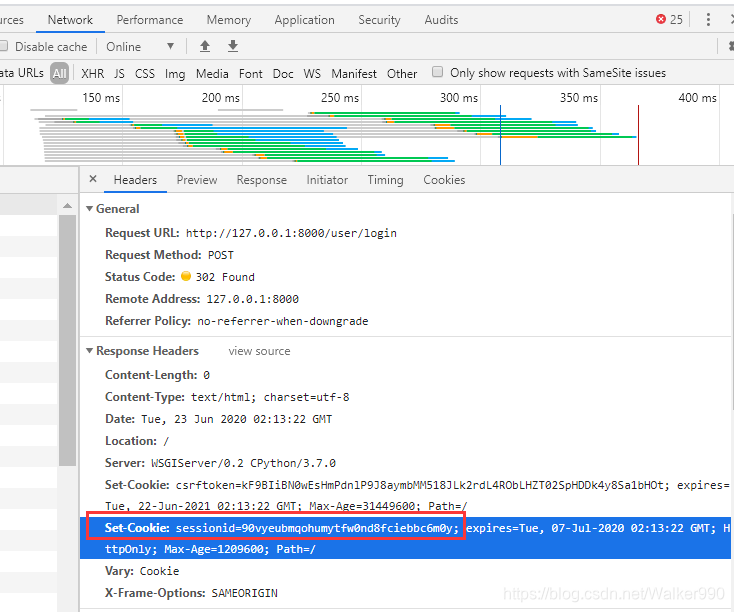Enable Only show requests with SameSite issues

[437, 72]
